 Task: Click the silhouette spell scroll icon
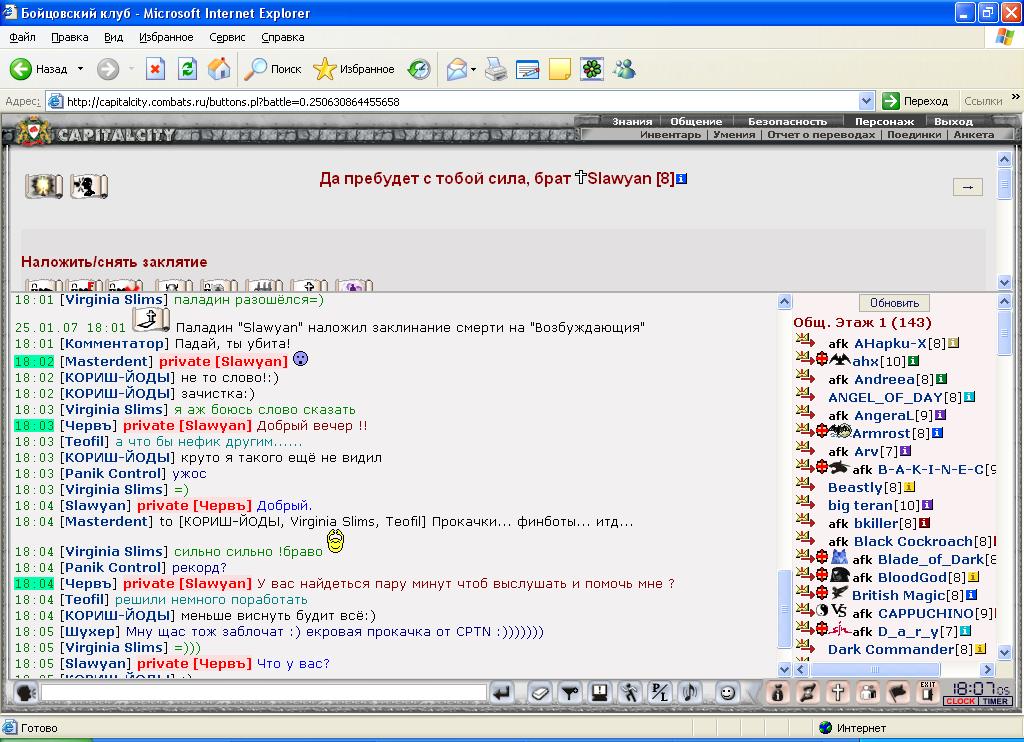89,186
